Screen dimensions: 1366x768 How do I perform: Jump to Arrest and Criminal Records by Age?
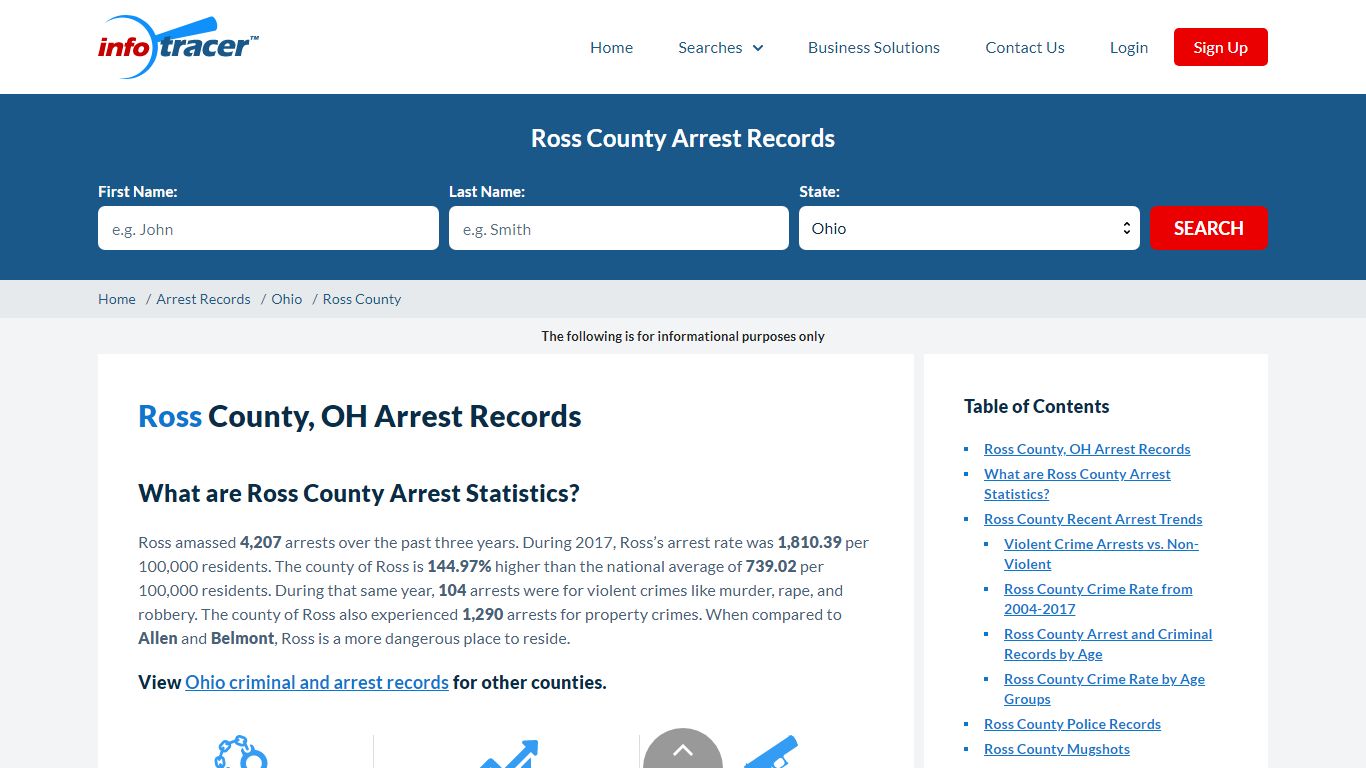pos(1108,644)
